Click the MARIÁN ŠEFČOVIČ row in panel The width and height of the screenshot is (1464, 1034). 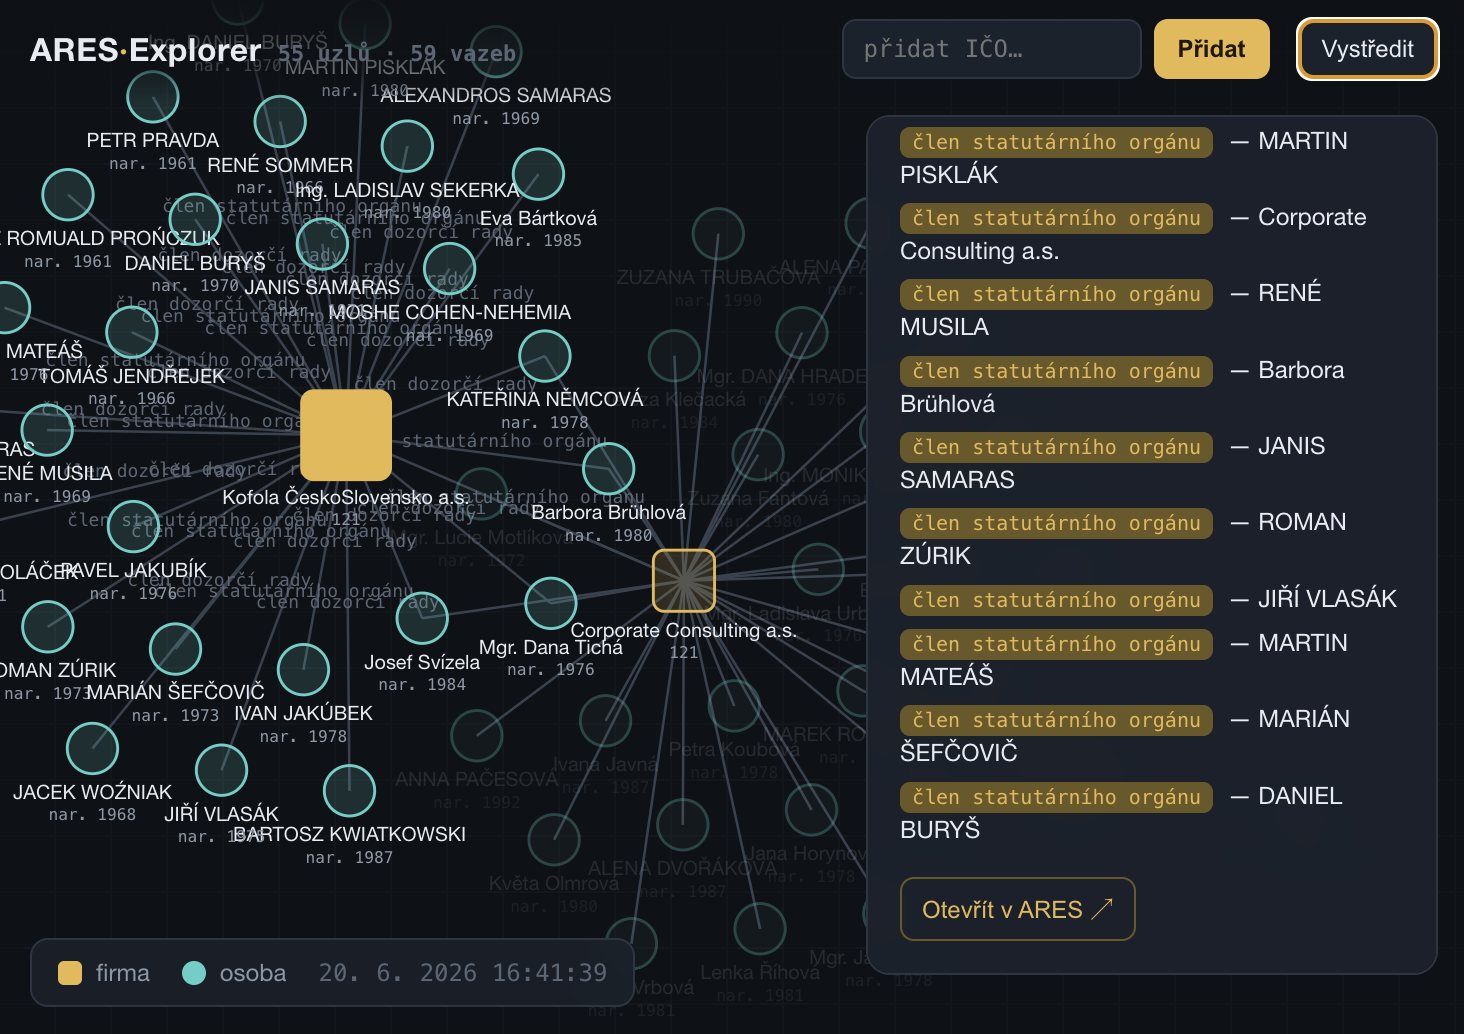pyautogui.click(x=1152, y=736)
